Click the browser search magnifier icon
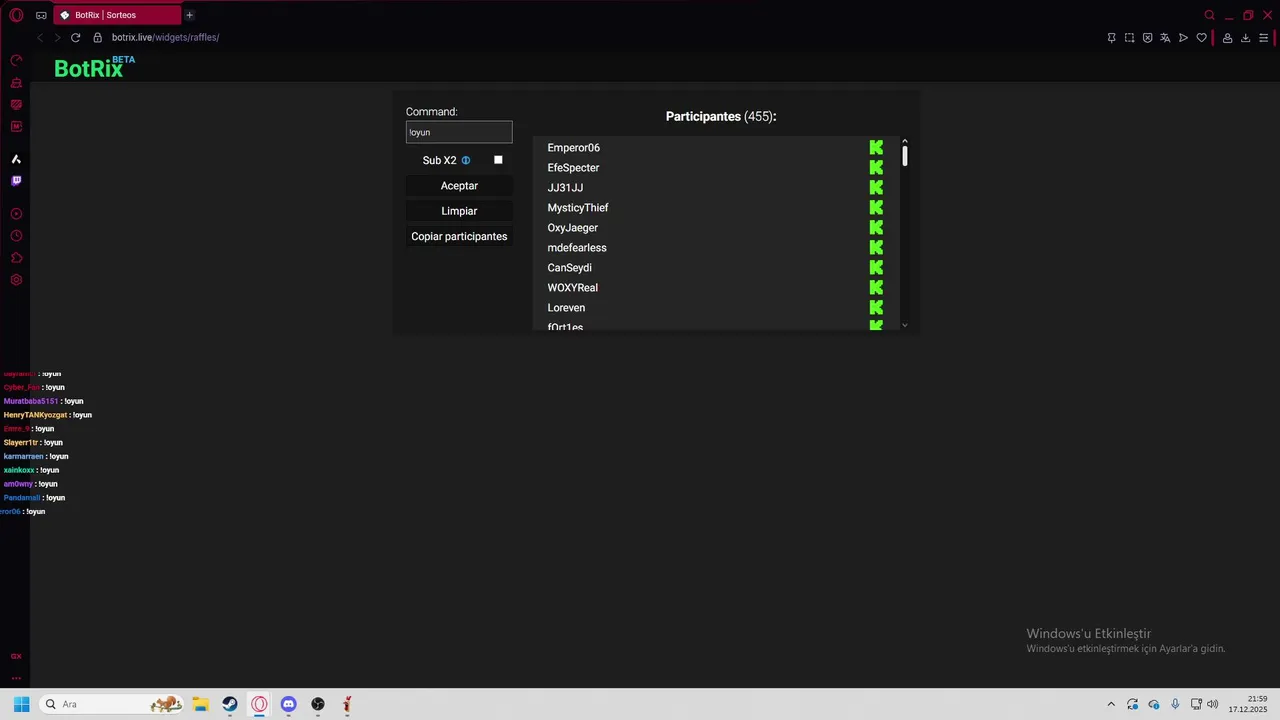The height and width of the screenshot is (720, 1280). pyautogui.click(x=1209, y=15)
